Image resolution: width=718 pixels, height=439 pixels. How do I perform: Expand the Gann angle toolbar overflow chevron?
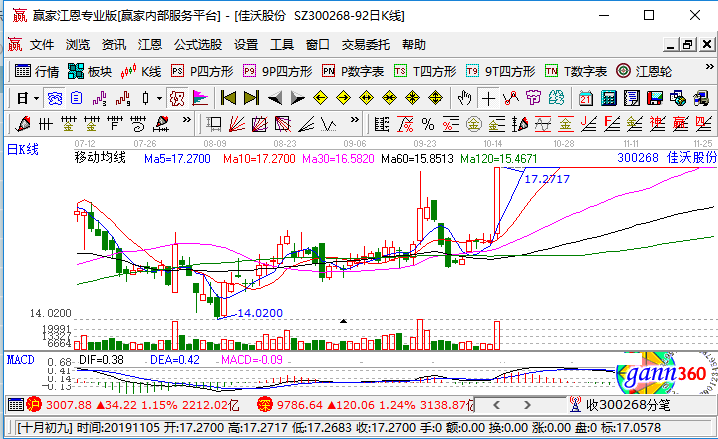click(354, 120)
